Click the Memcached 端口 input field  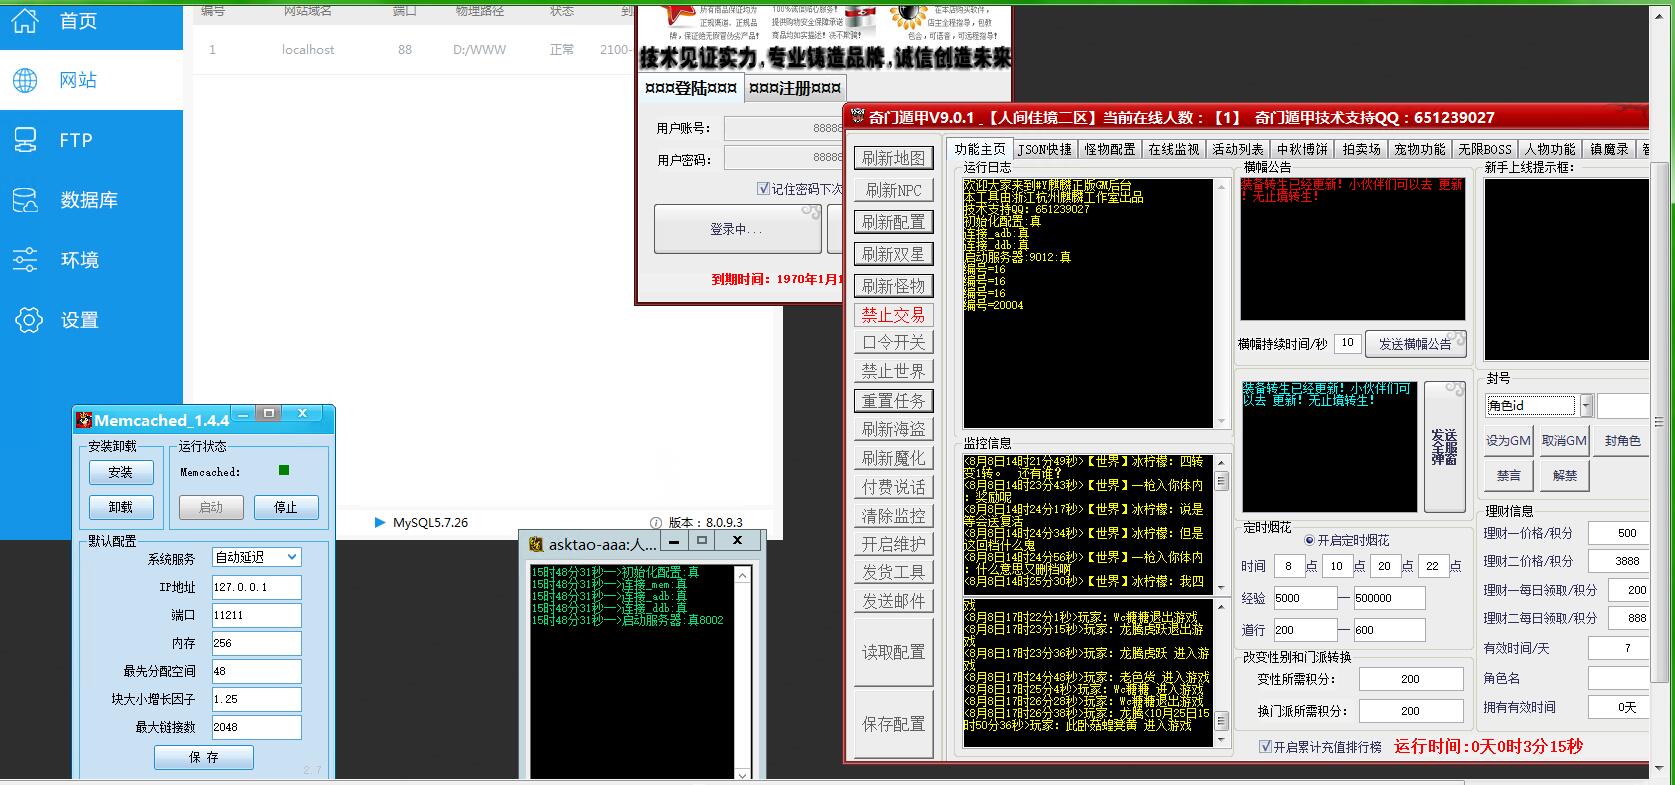[x=255, y=615]
